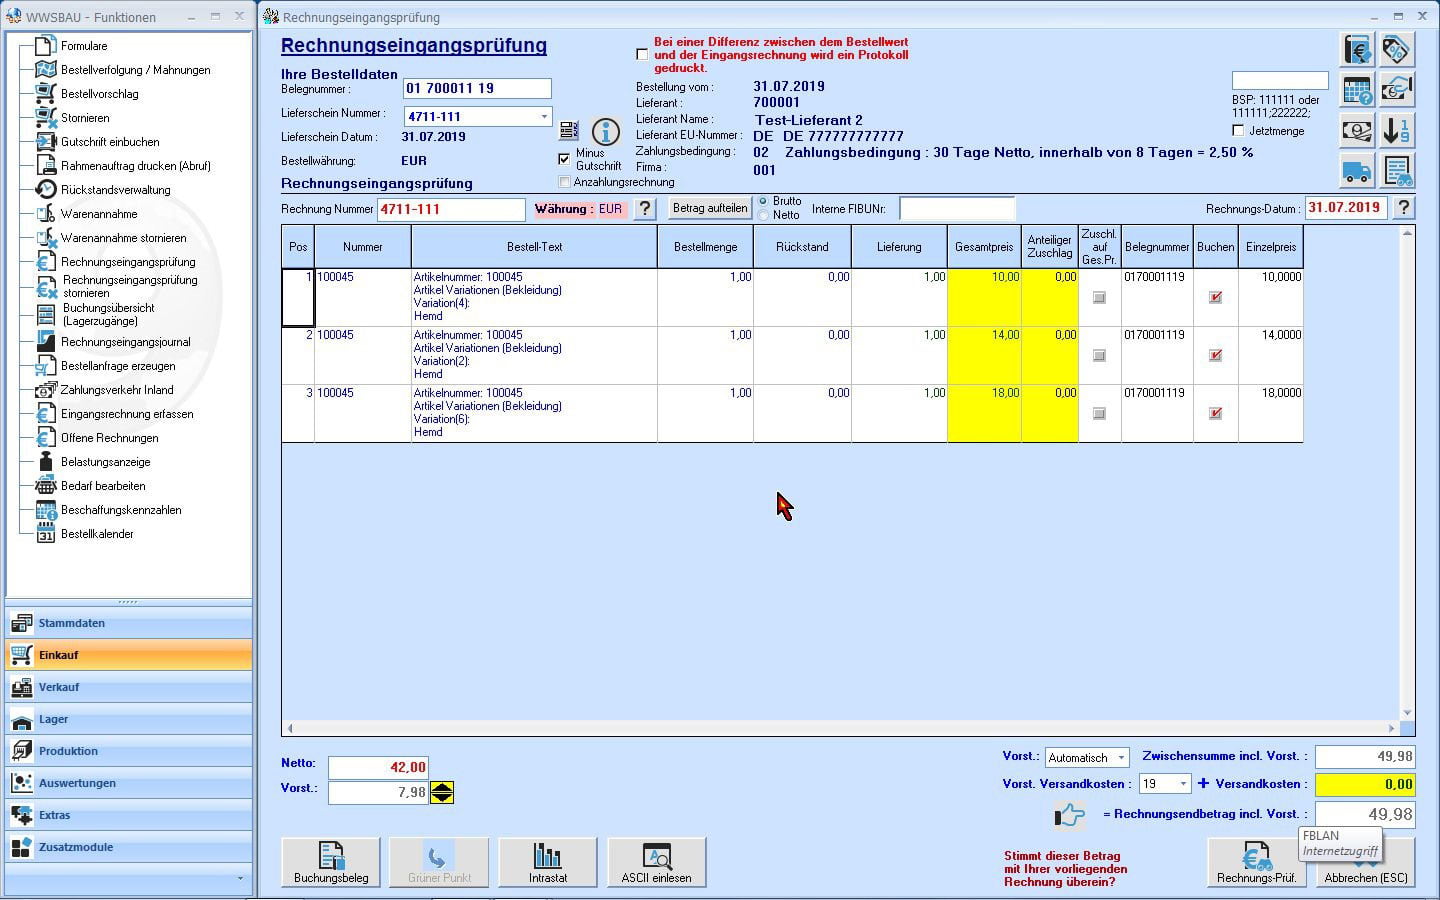Screen dimensions: 1440x900
Task: Open Stornieren in the function tree
Action: (85, 118)
